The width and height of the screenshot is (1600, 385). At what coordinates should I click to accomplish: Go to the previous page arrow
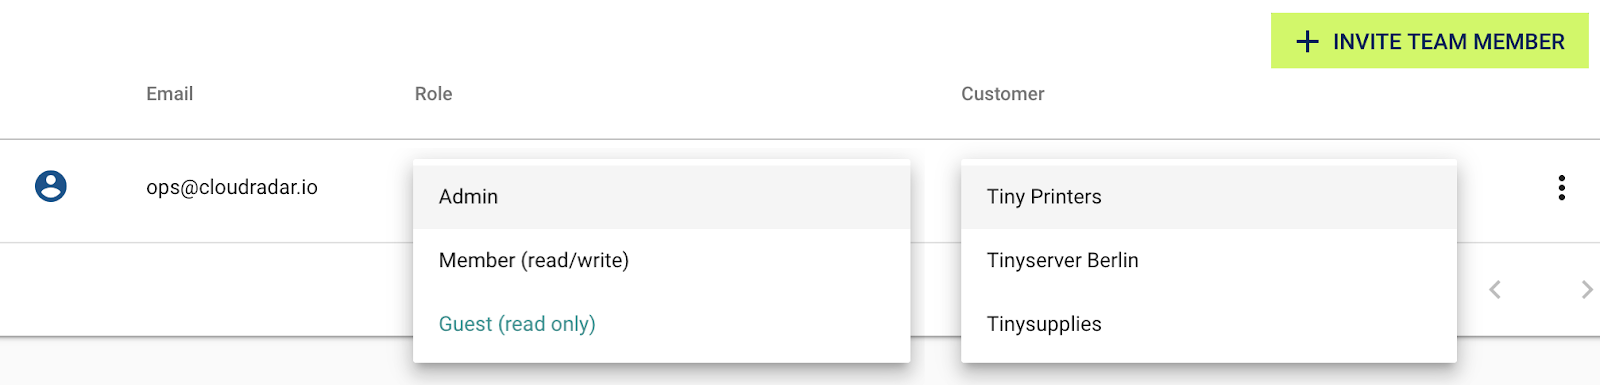click(x=1495, y=290)
